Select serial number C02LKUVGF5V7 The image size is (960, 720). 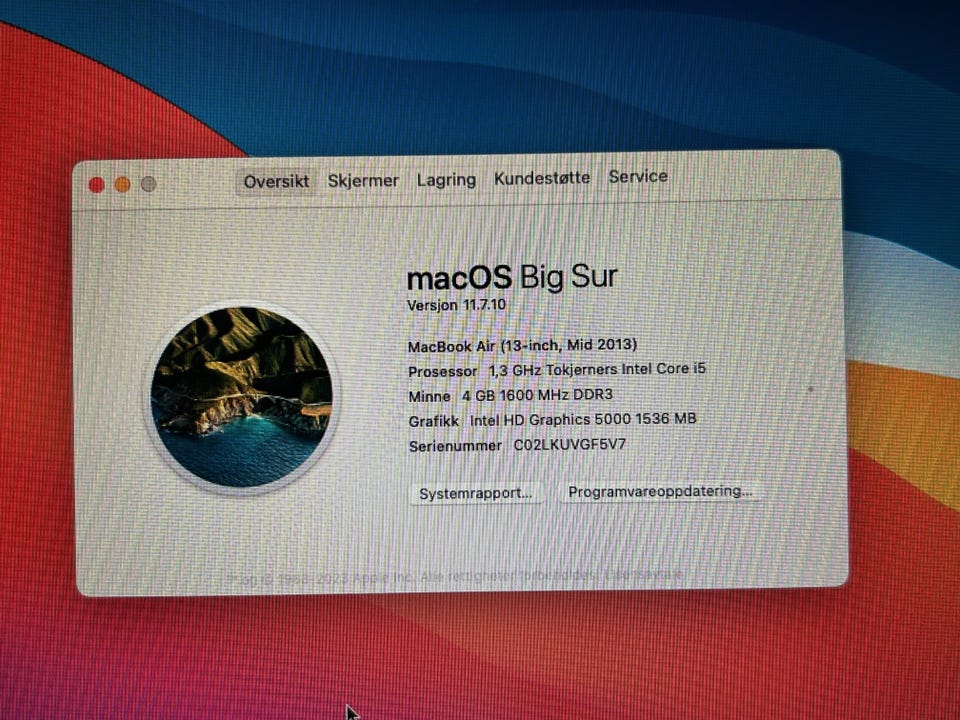click(x=569, y=444)
